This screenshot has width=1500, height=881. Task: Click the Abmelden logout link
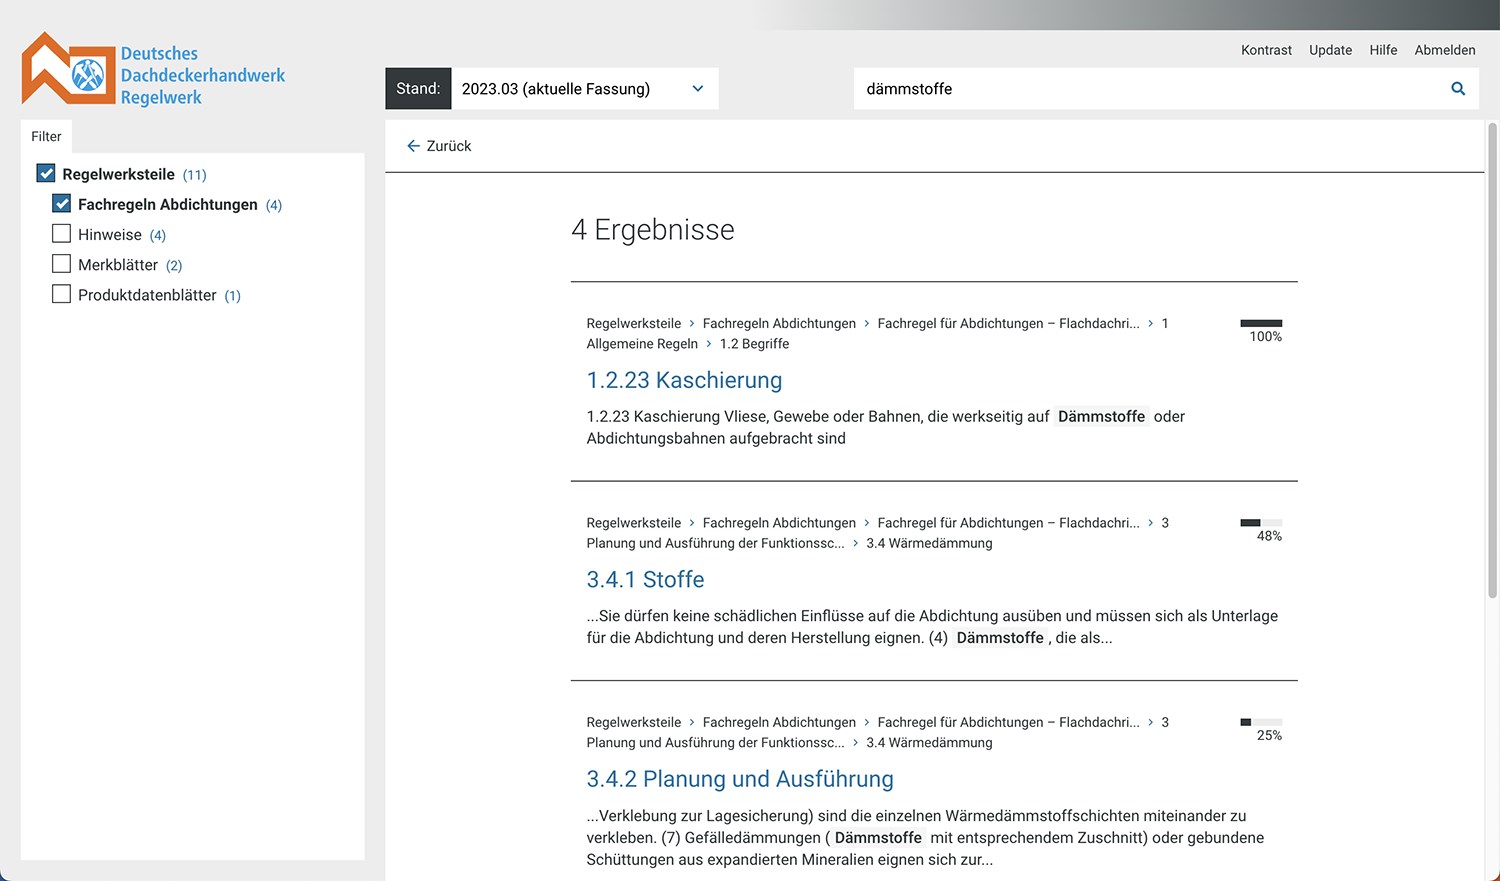point(1444,50)
